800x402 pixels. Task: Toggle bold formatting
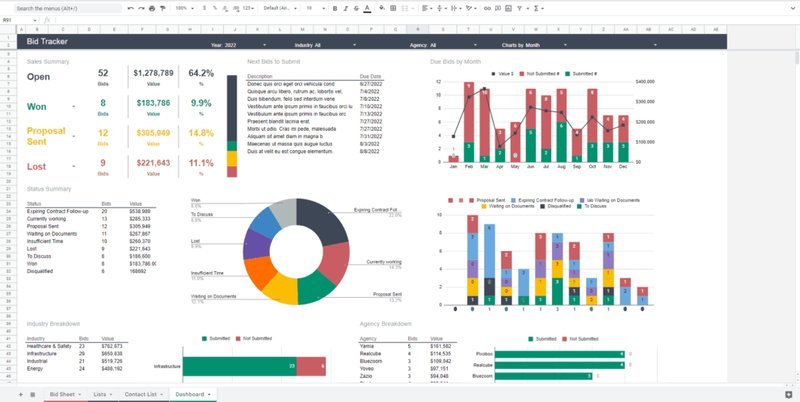click(335, 8)
